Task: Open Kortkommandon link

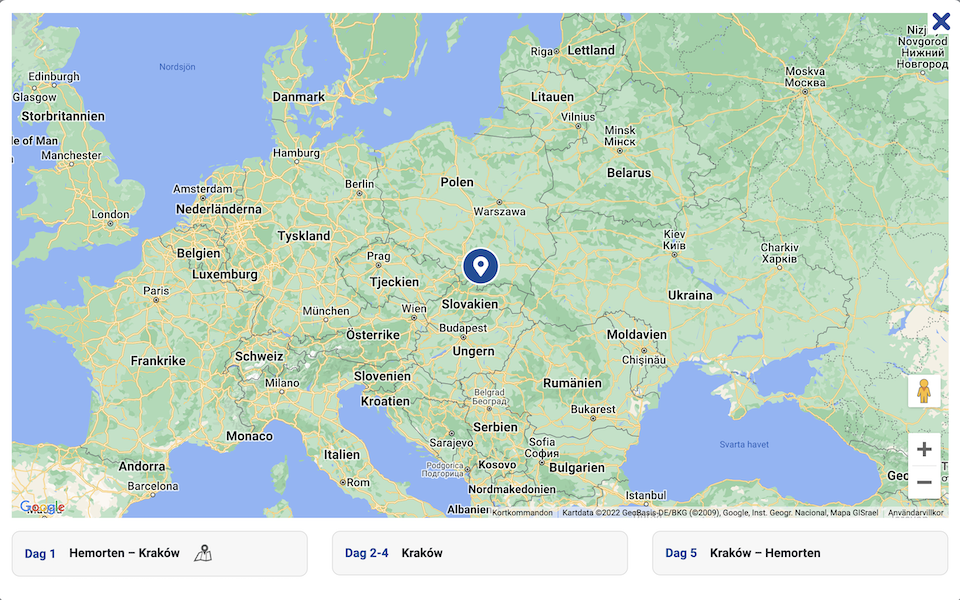Action: (x=522, y=513)
